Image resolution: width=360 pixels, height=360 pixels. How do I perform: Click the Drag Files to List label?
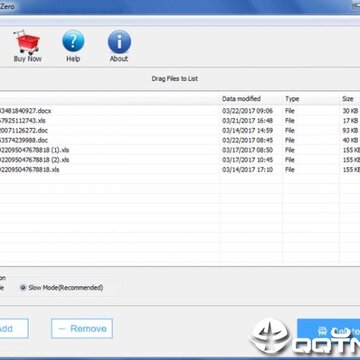175,79
